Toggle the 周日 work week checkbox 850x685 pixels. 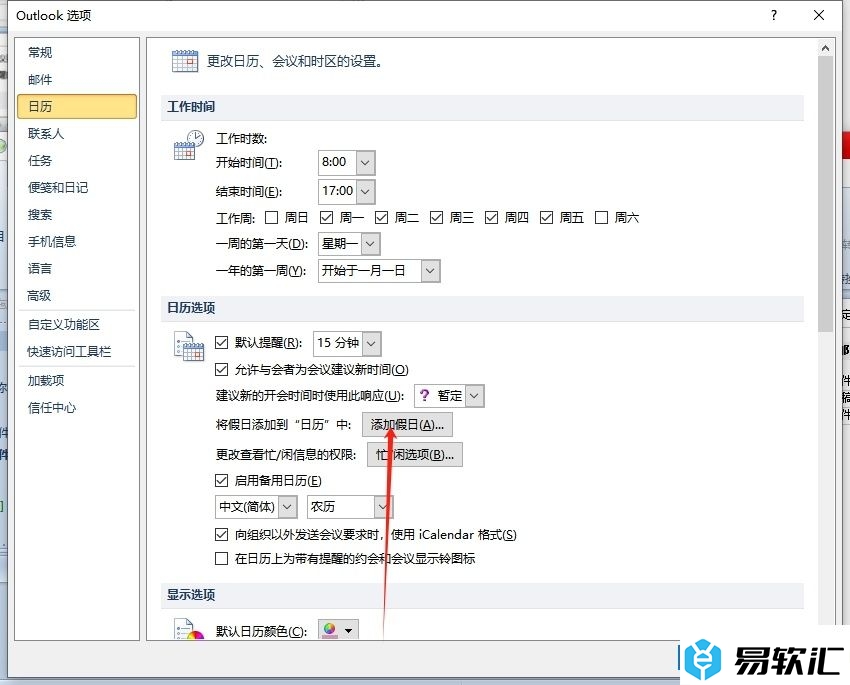tap(272, 218)
